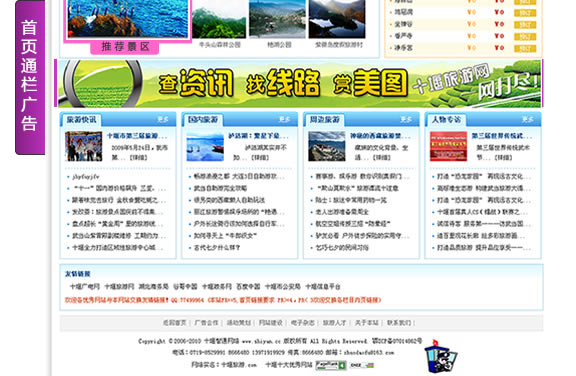Screen dimensions: 576x376
Task: Click 联系我们 in the footer navigation
Action: 399,323
